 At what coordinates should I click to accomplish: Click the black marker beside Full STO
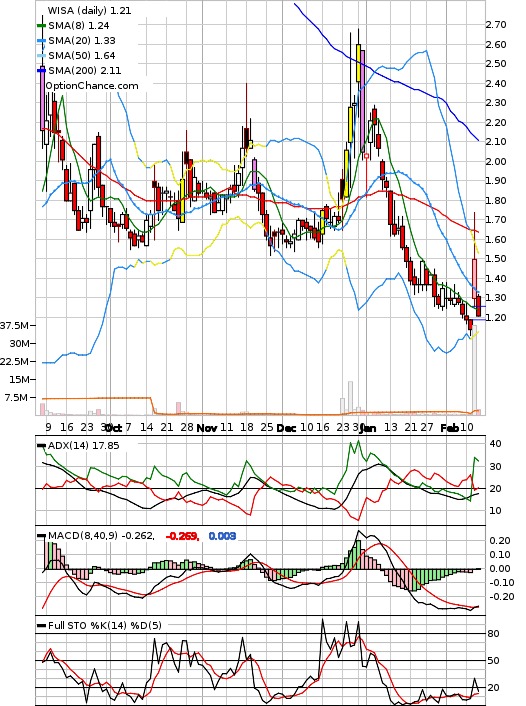[x=41, y=625]
